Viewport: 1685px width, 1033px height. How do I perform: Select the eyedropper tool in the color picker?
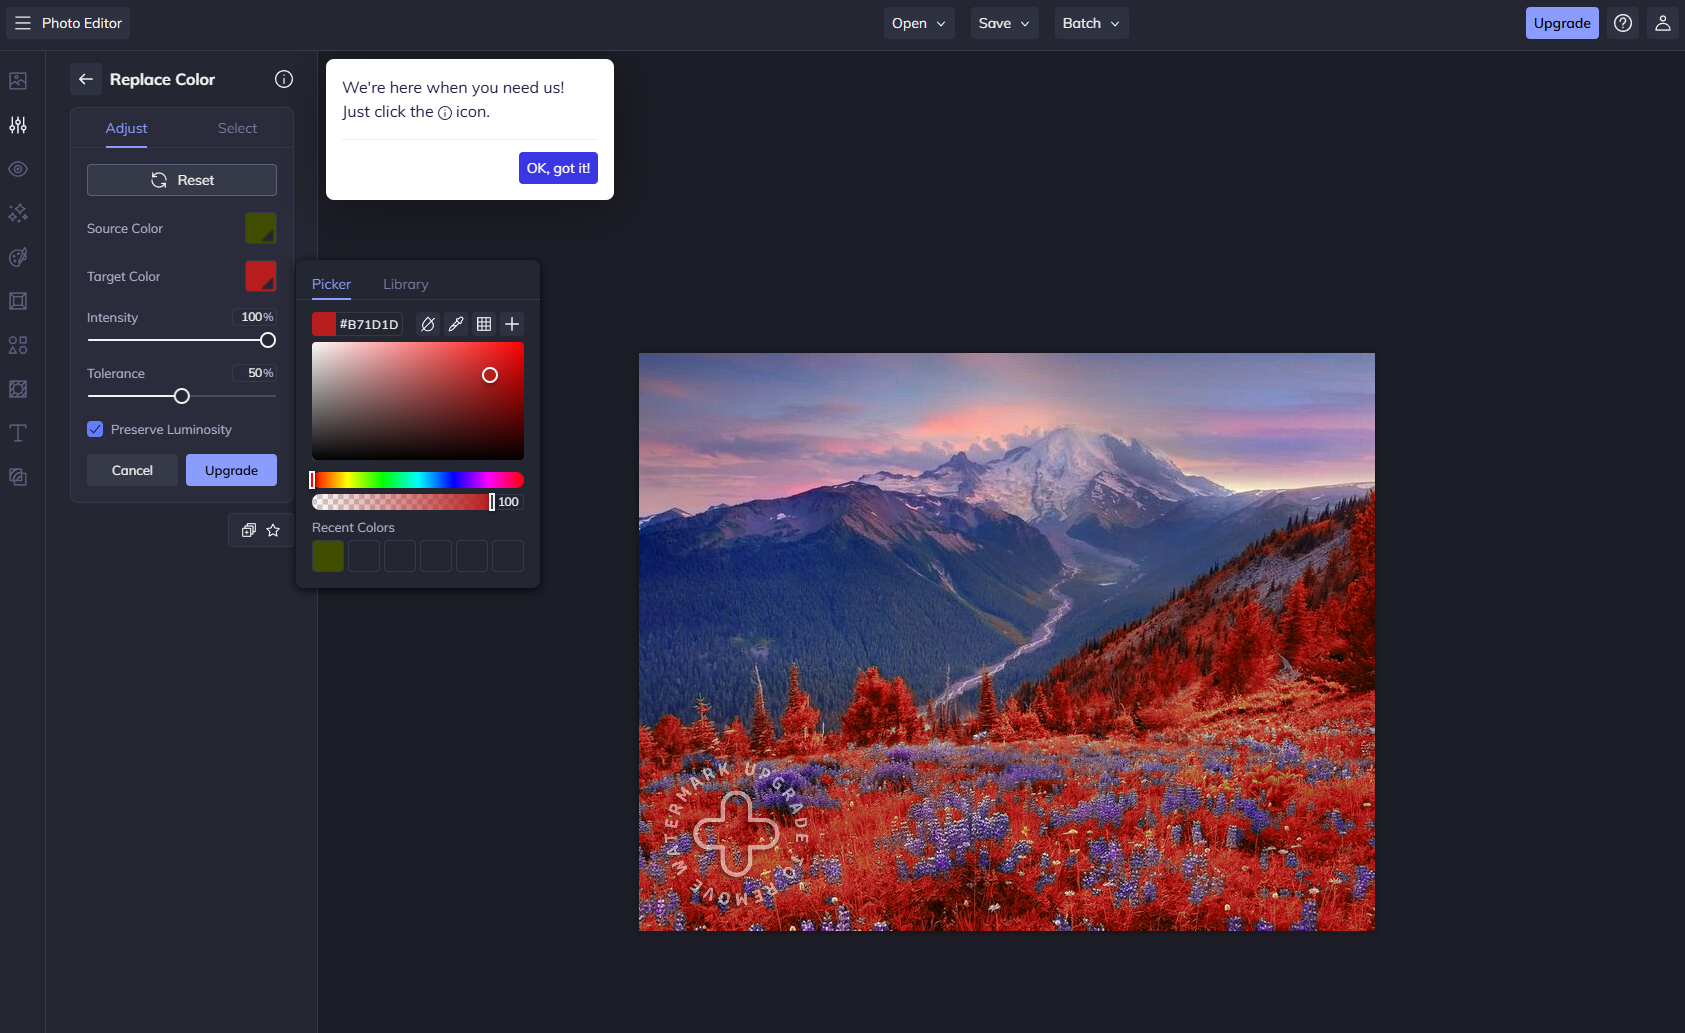456,324
